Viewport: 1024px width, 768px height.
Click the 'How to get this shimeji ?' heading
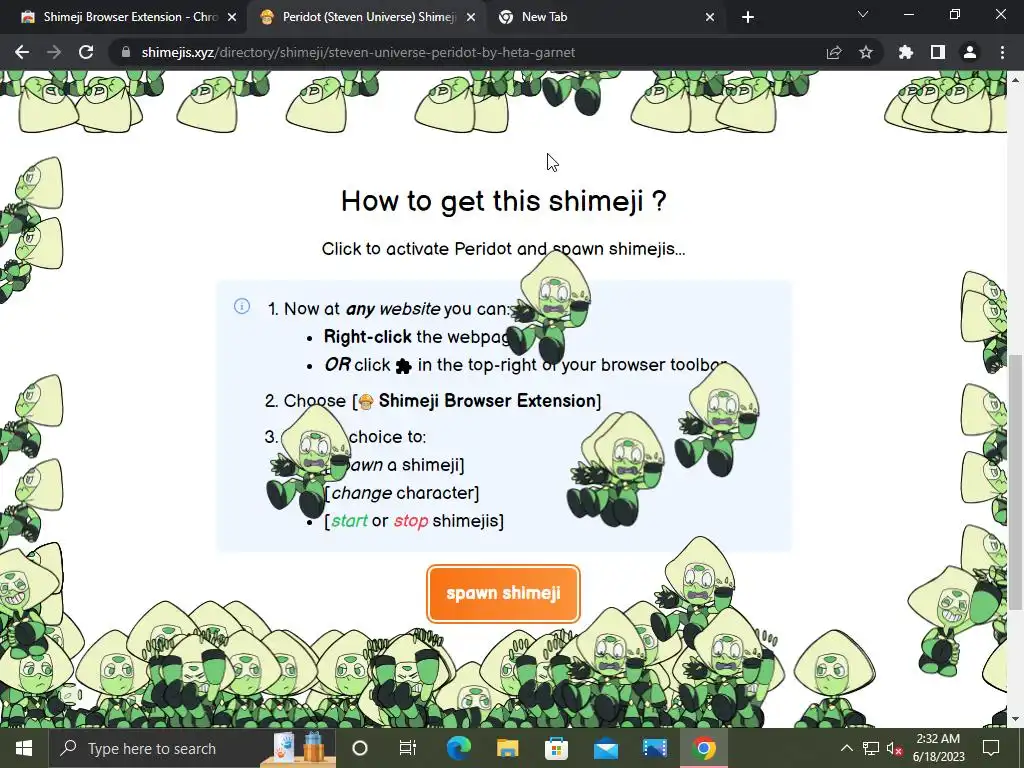point(504,200)
